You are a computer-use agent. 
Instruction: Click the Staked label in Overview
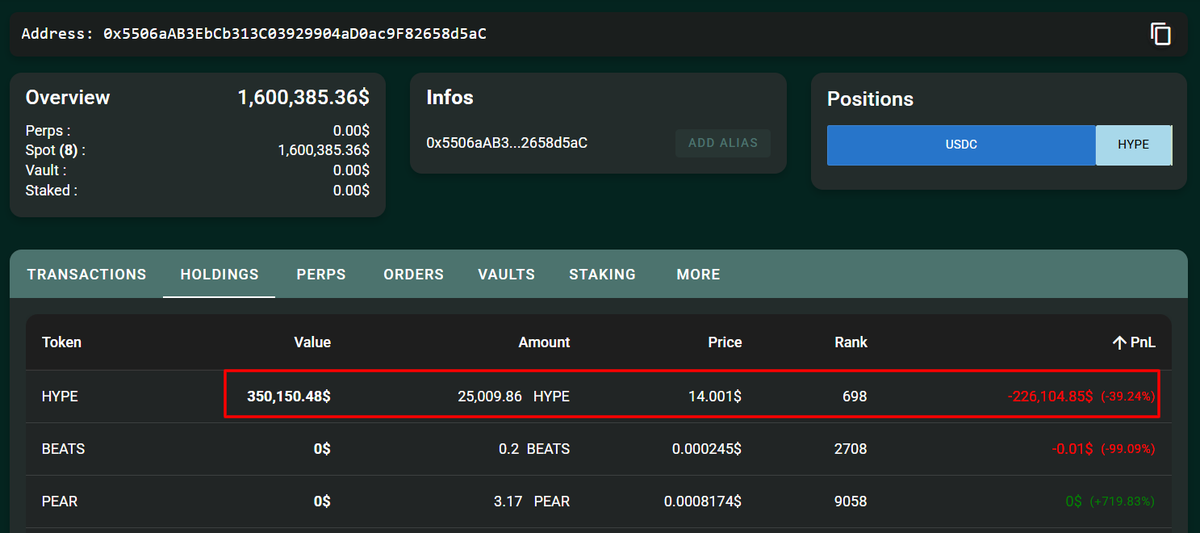pyautogui.click(x=51, y=190)
